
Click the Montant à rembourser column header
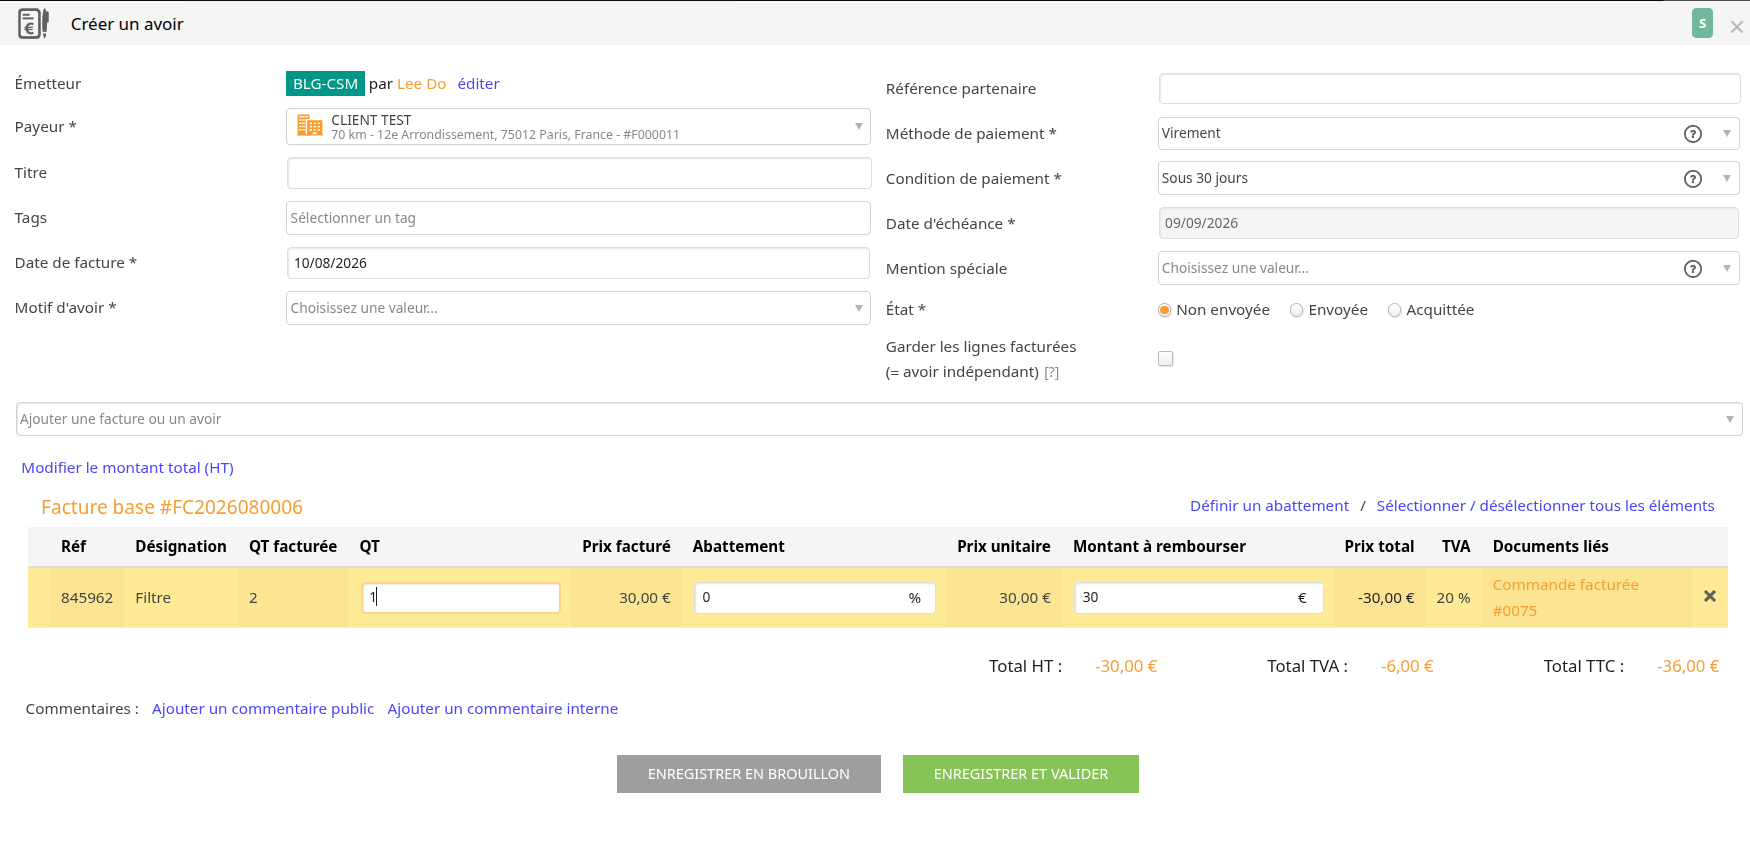[x=1159, y=546]
